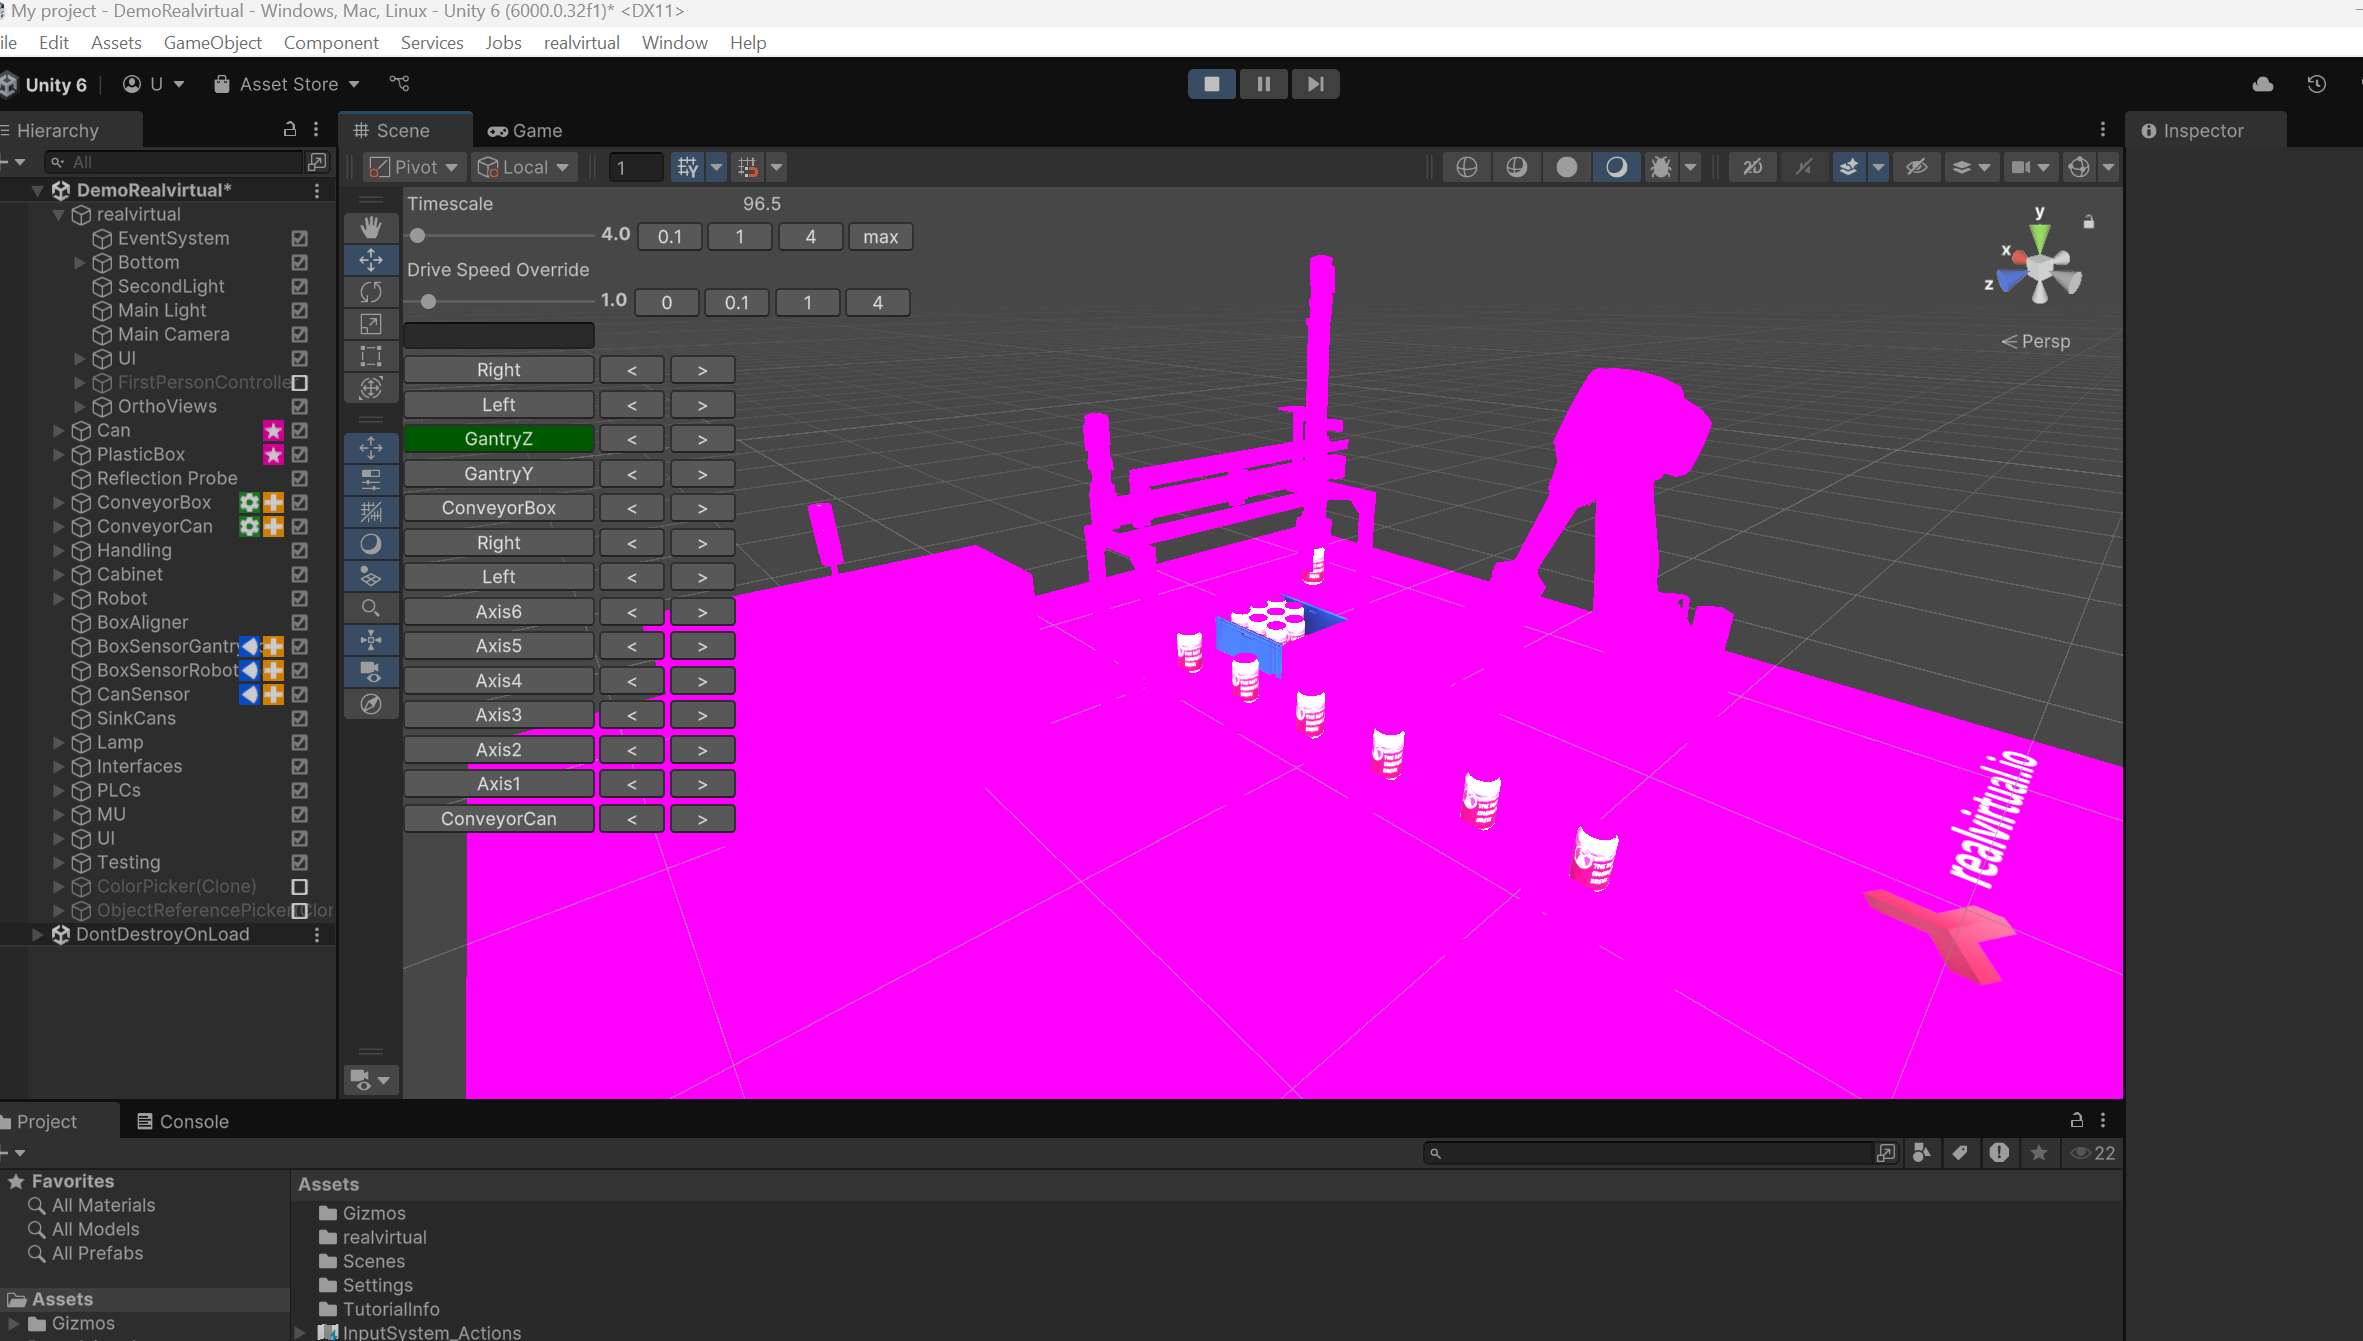This screenshot has height=1341, width=2363.
Task: Expand DontDestroyOnLoad scene
Action: tap(37, 934)
